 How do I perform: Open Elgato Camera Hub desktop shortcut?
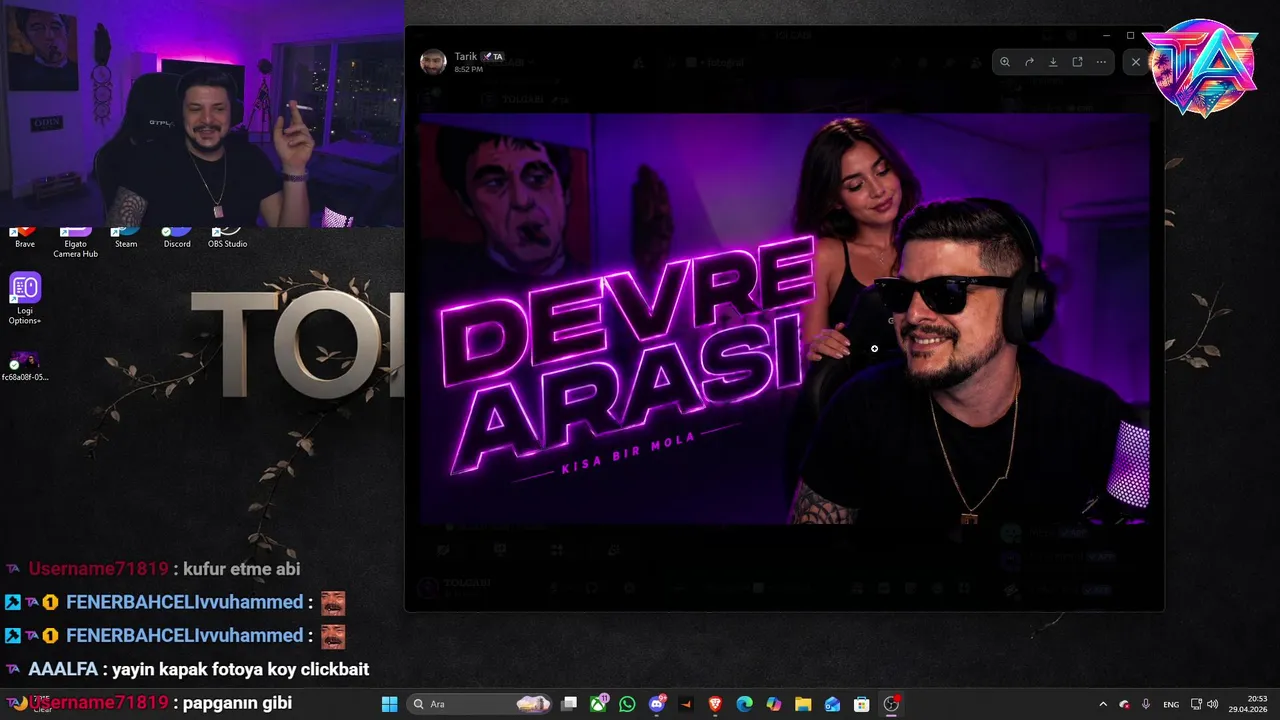pyautogui.click(x=76, y=243)
